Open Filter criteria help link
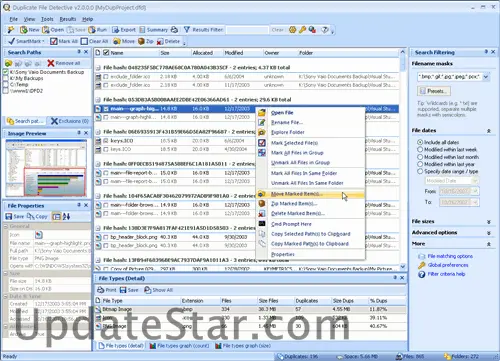The height and width of the screenshot is (361, 500). [x=446, y=274]
